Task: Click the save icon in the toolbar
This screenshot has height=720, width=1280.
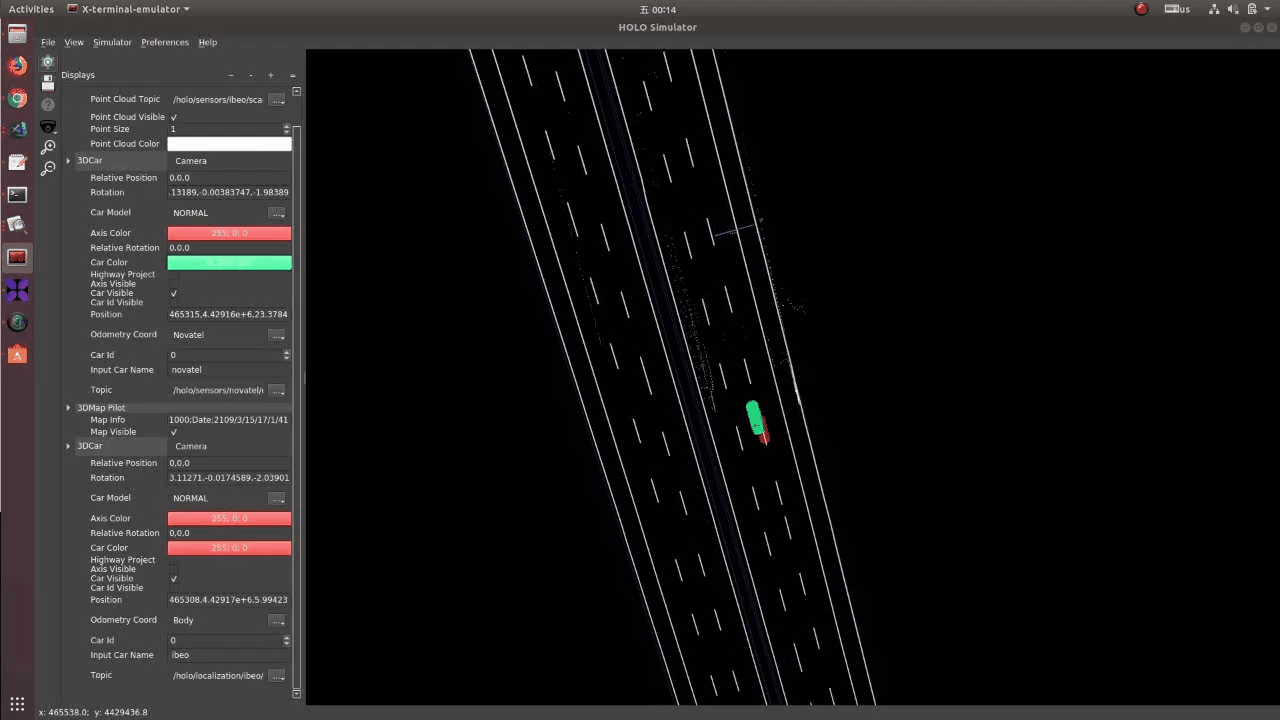Action: (48, 83)
